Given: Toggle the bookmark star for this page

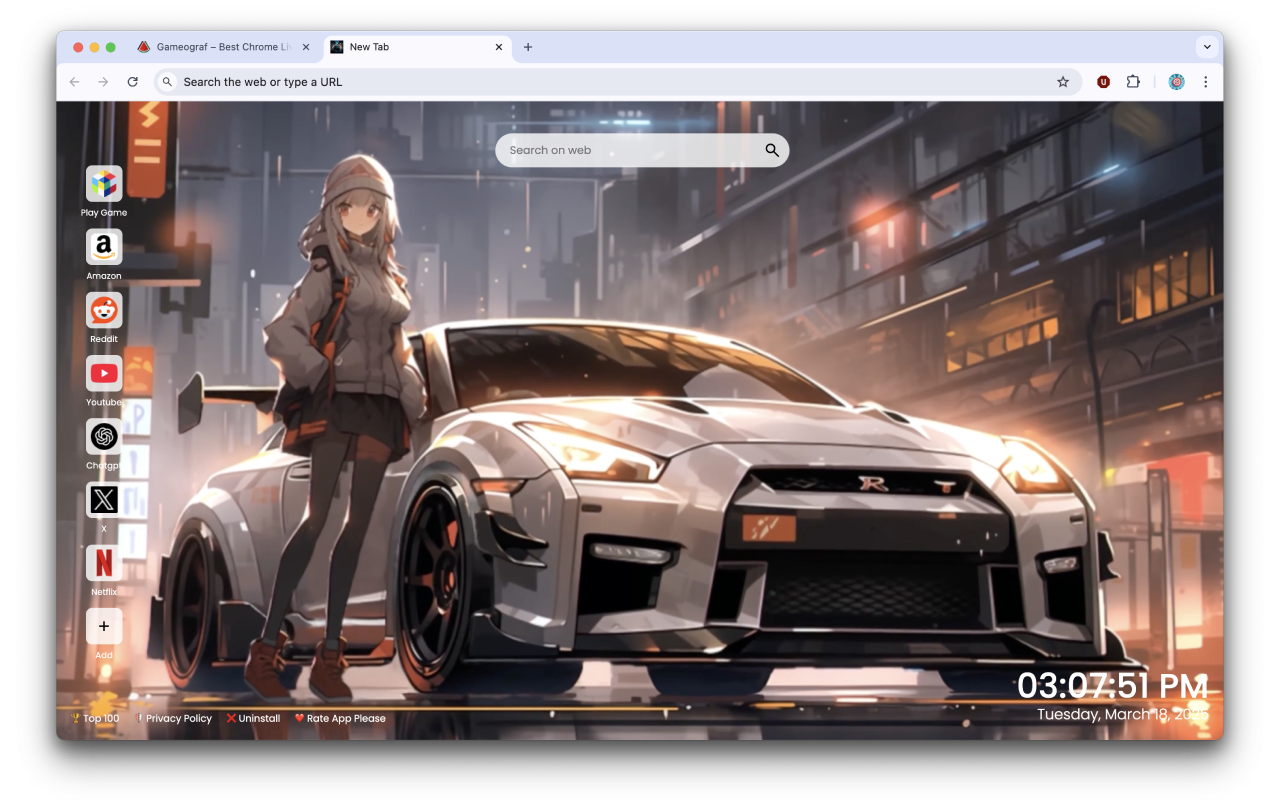Looking at the screenshot, I should click(x=1063, y=81).
